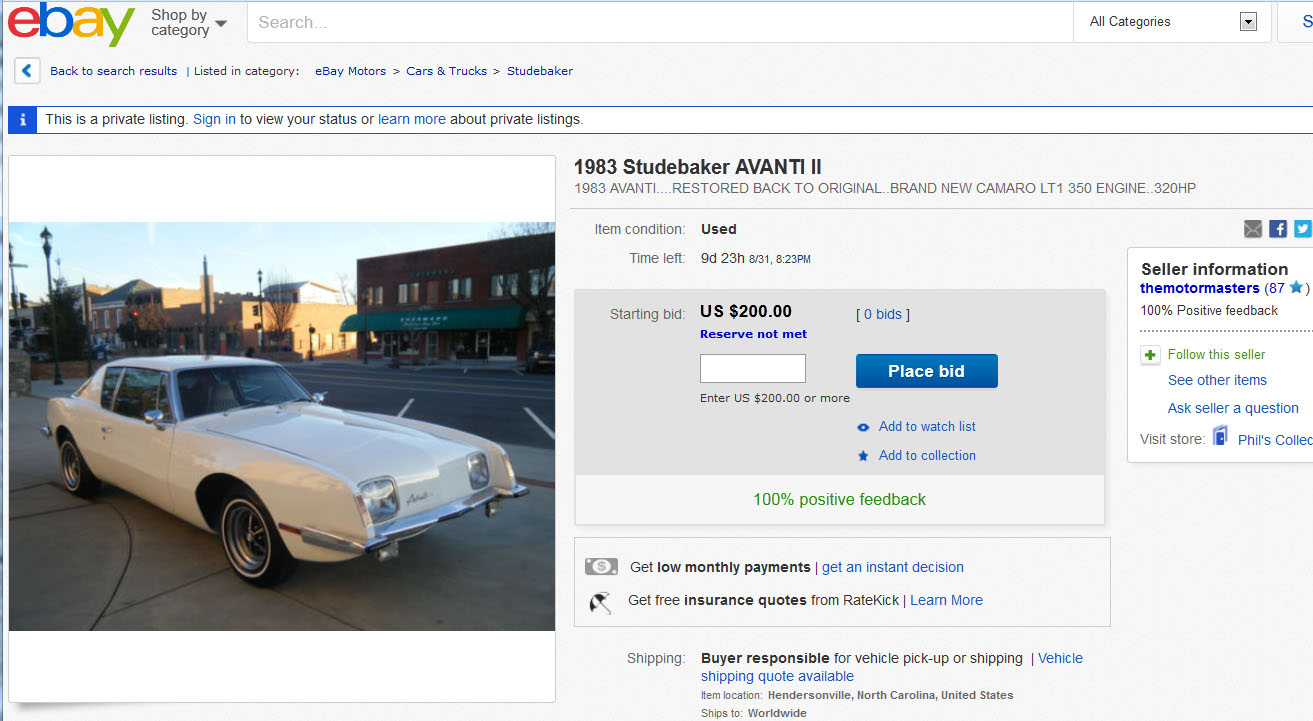Click the eBay logo
Image resolution: width=1313 pixels, height=721 pixels.
(71, 23)
